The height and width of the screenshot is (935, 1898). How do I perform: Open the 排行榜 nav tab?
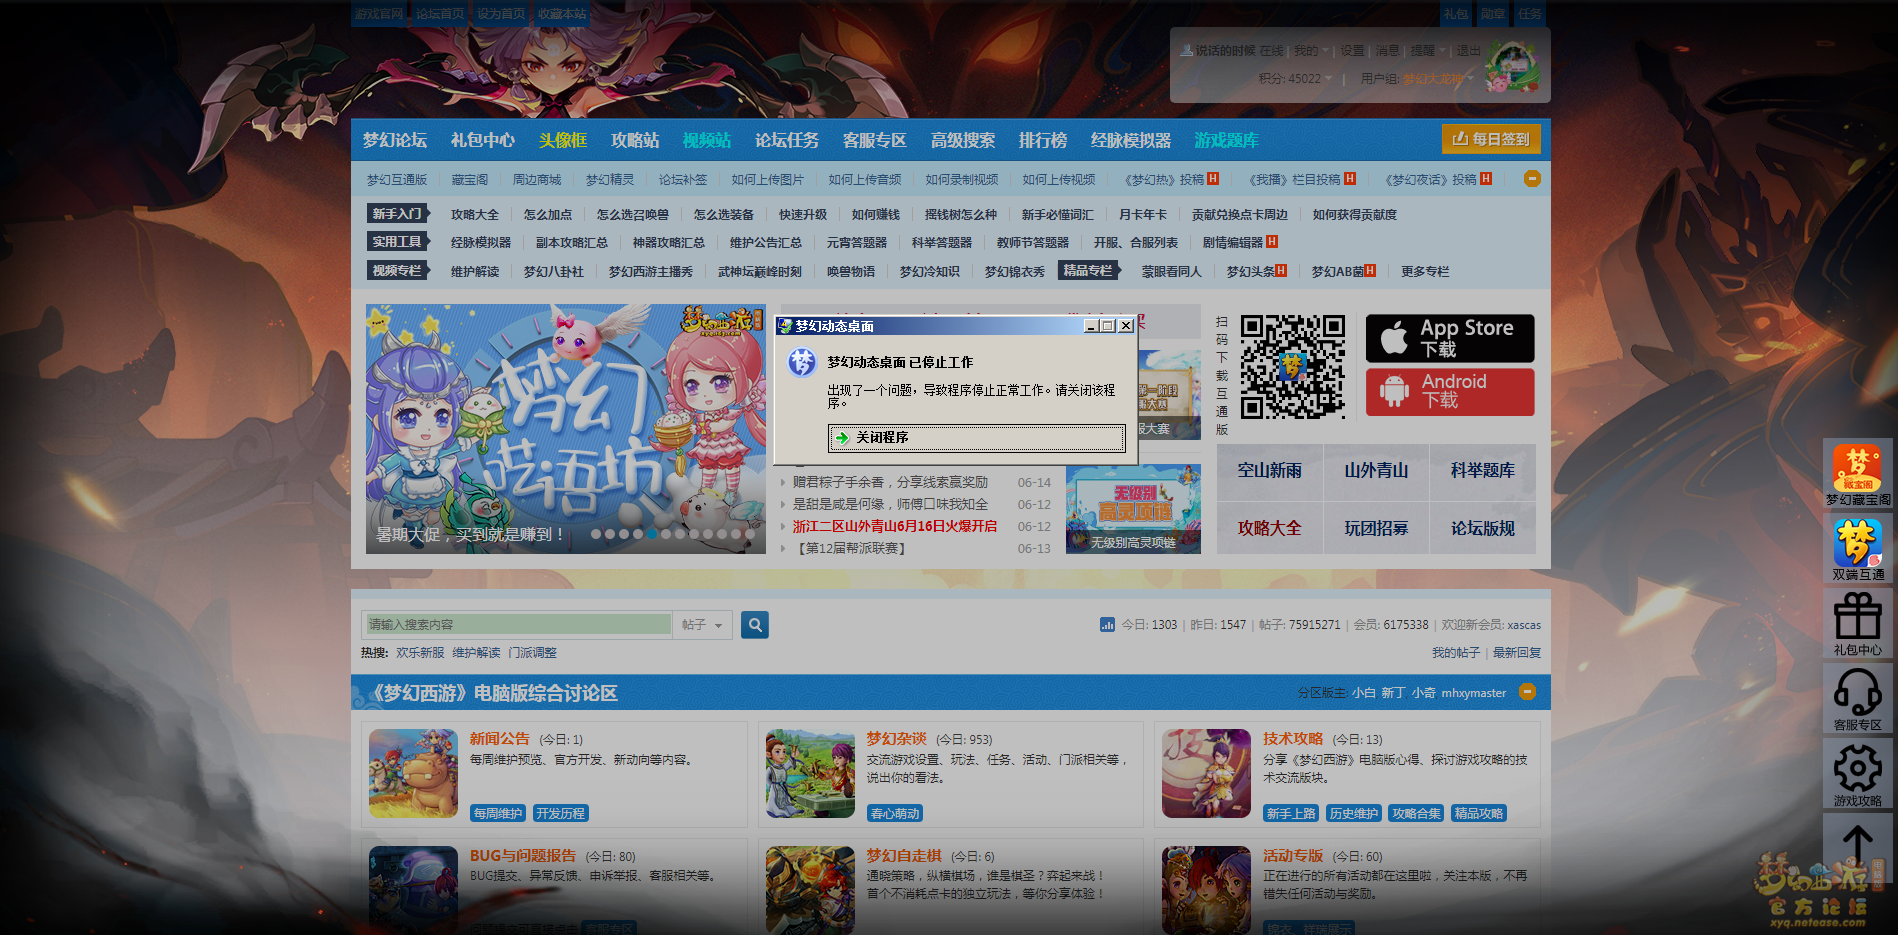tap(1043, 141)
